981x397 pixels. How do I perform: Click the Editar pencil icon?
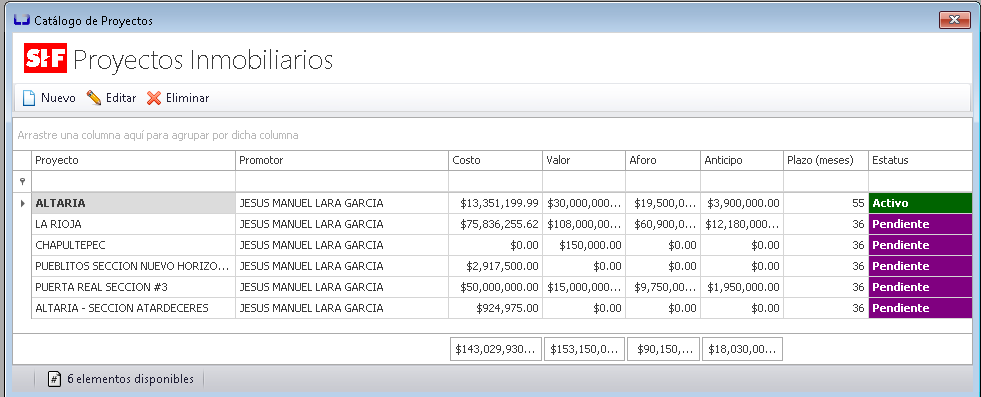click(x=94, y=98)
